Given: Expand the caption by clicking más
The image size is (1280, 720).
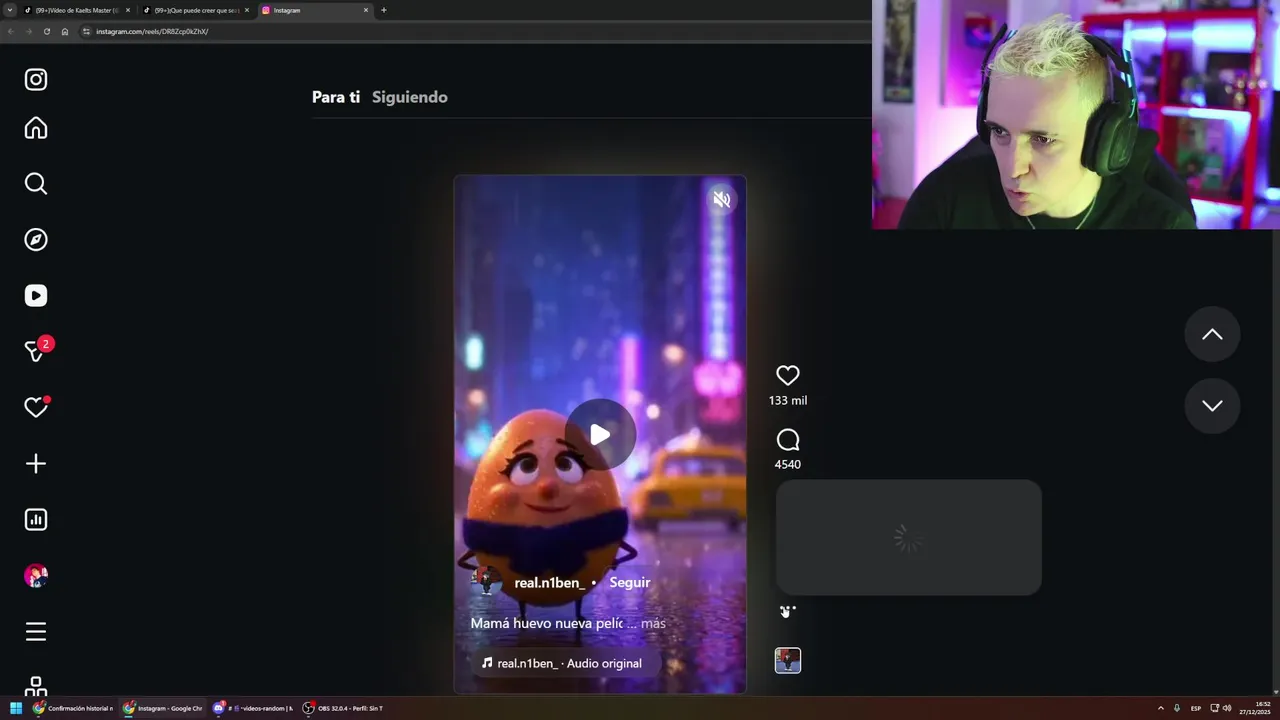Looking at the screenshot, I should click(x=653, y=623).
